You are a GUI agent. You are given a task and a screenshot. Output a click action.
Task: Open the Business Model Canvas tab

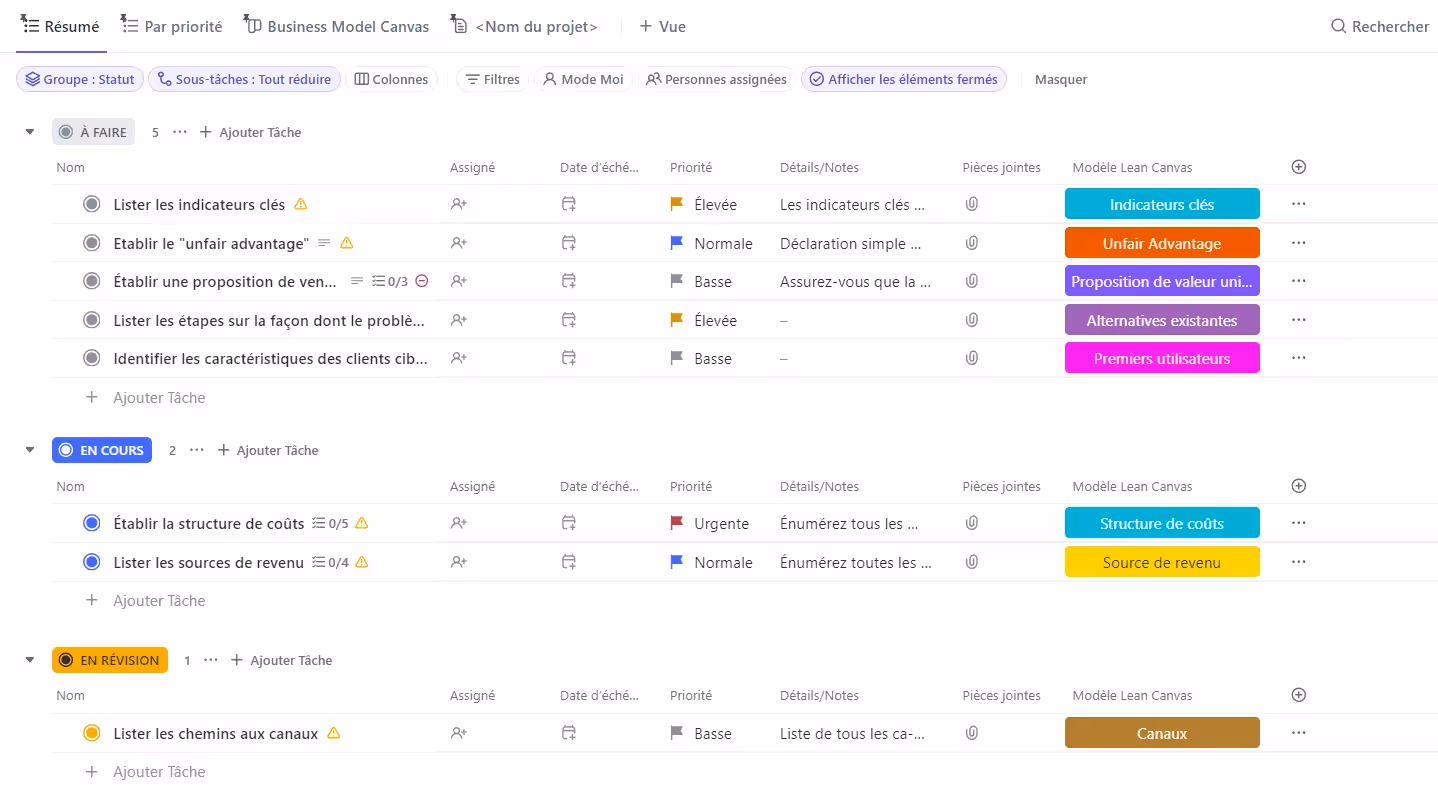point(337,27)
